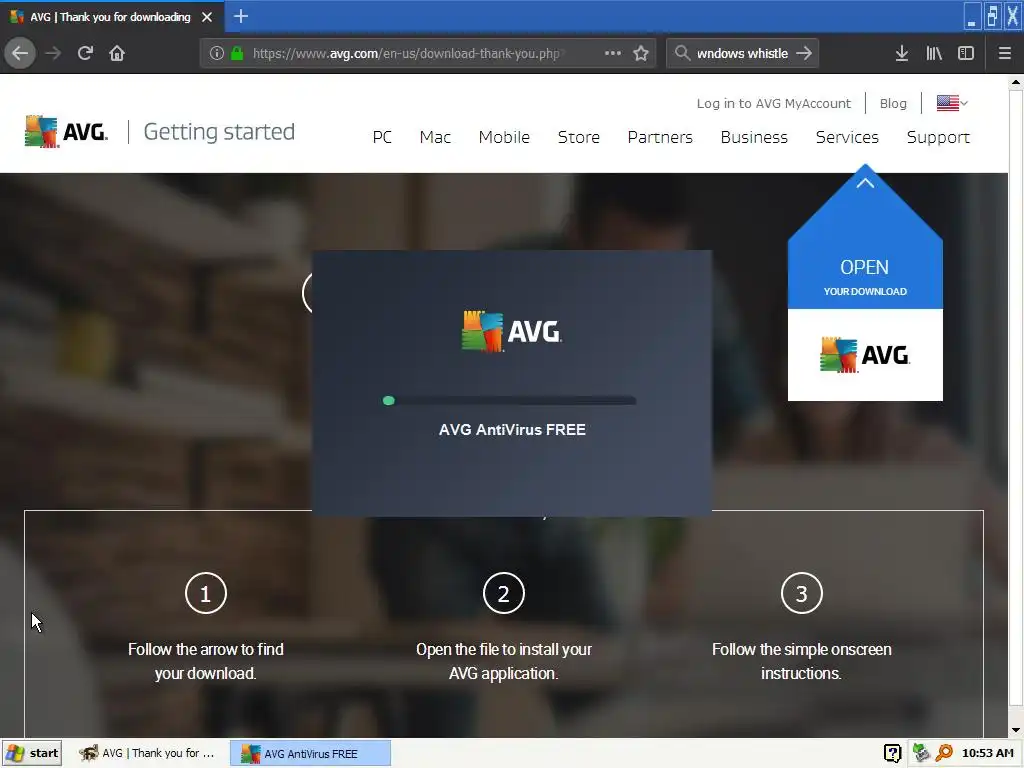Select the AVG Thank you for downloading tab
Viewport: 1024px width, 768px height.
click(x=111, y=17)
